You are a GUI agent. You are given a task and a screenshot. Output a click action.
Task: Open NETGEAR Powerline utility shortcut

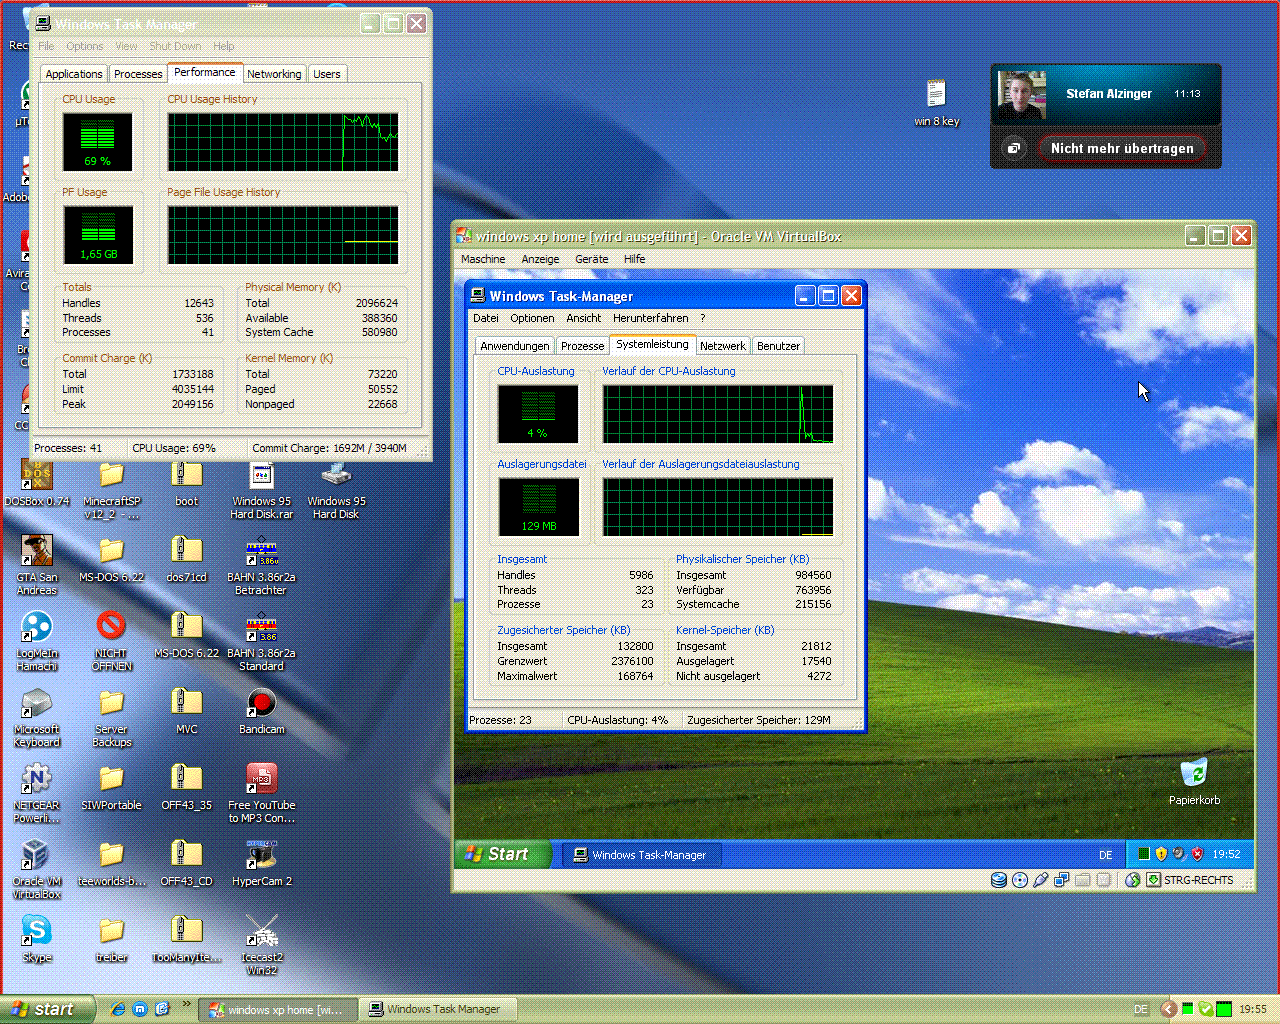tap(37, 779)
